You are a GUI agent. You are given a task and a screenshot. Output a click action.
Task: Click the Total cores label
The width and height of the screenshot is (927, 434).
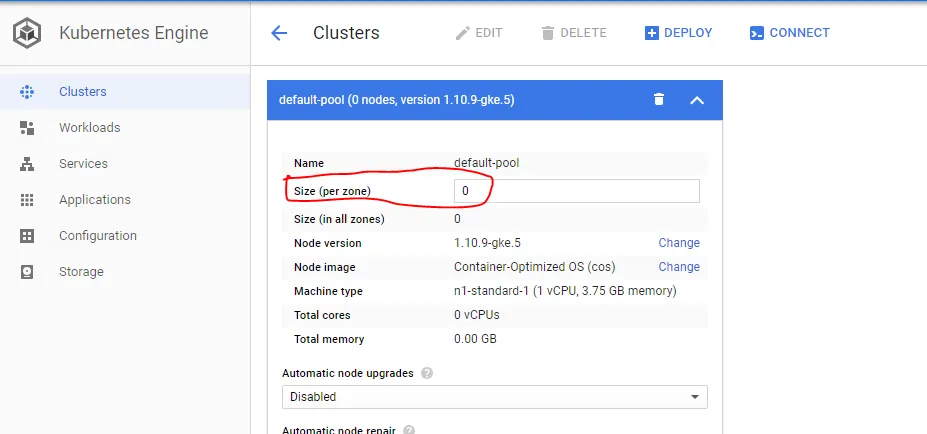pos(322,315)
